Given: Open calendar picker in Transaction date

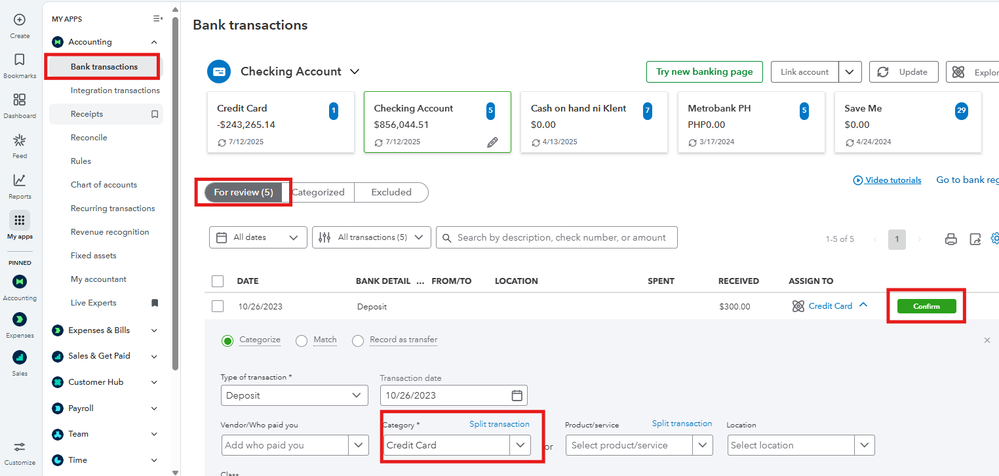Looking at the screenshot, I should click(x=516, y=396).
